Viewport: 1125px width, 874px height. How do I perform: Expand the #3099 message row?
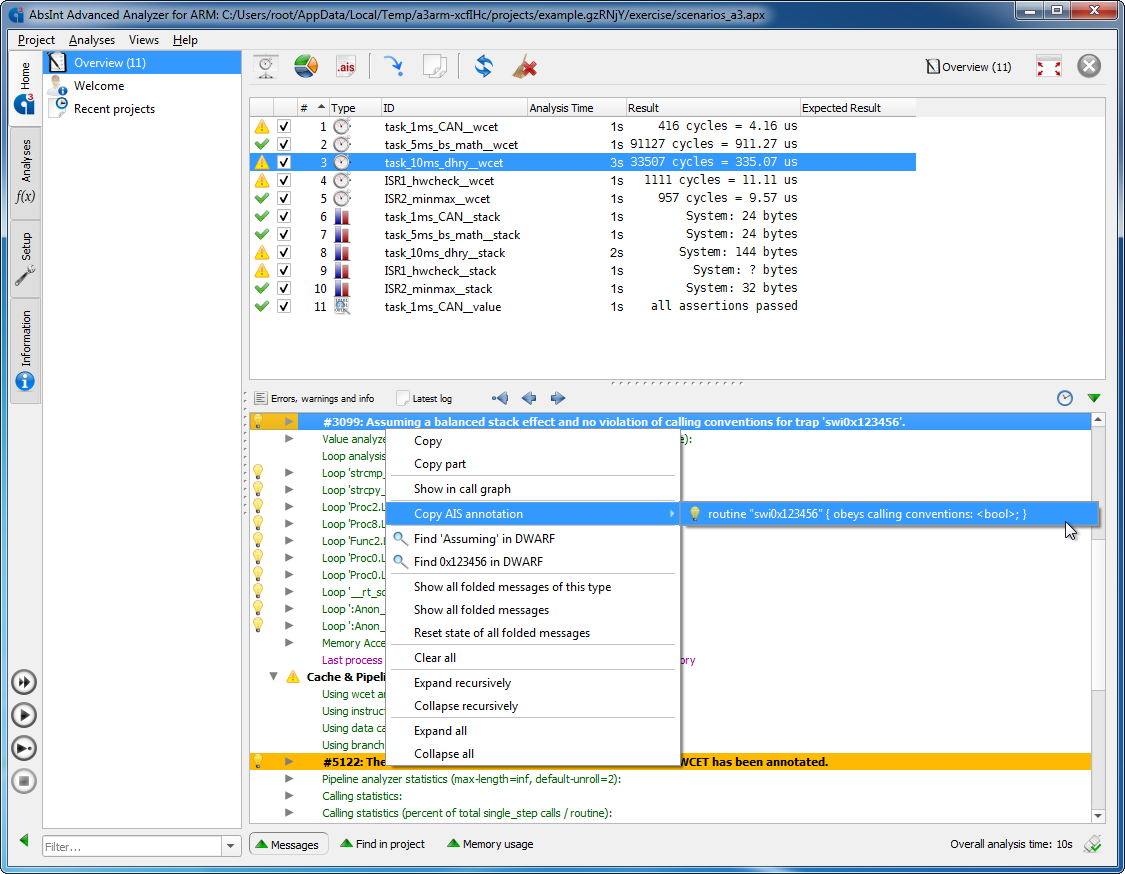pos(289,421)
